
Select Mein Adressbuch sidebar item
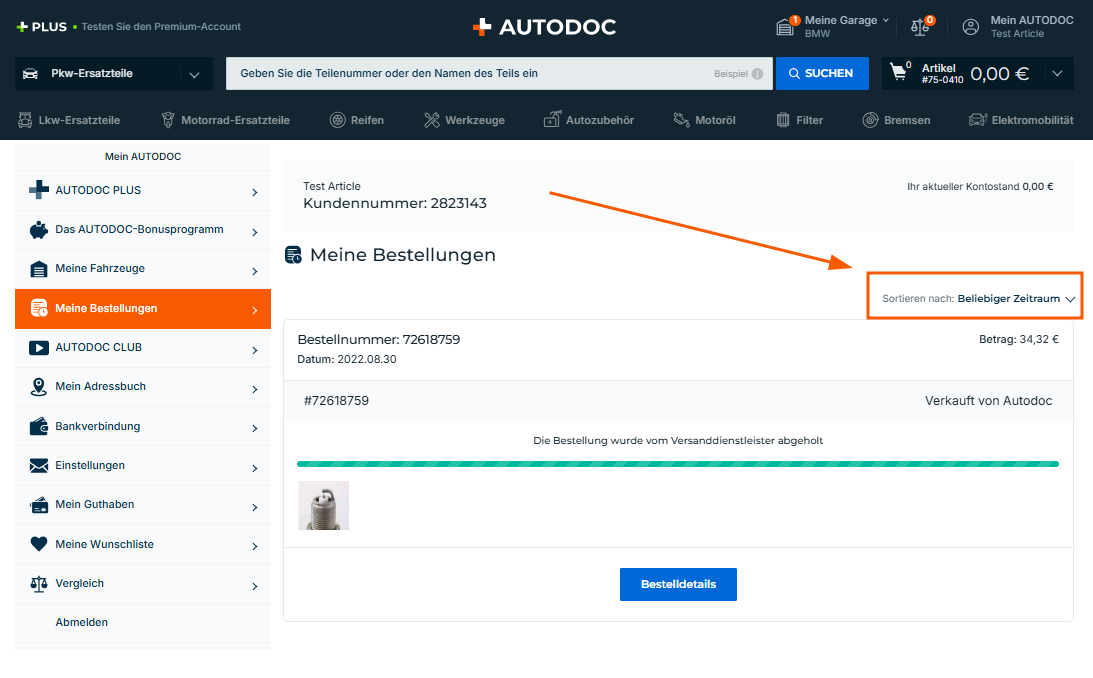pyautogui.click(x=142, y=387)
